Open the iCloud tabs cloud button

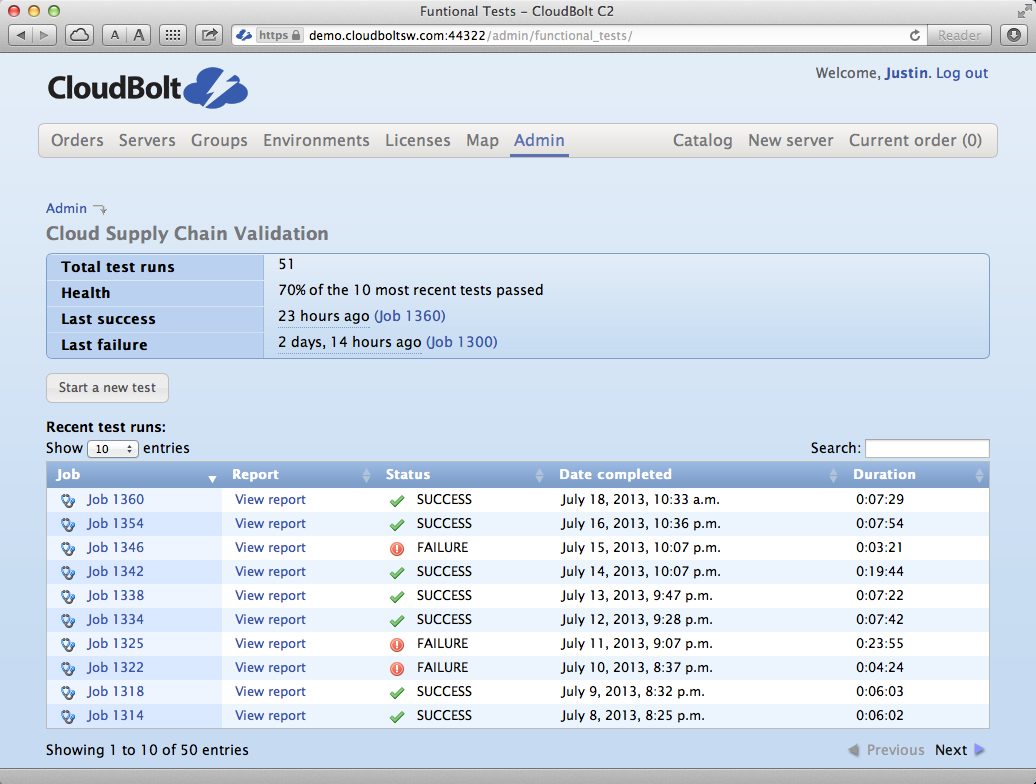(79, 35)
